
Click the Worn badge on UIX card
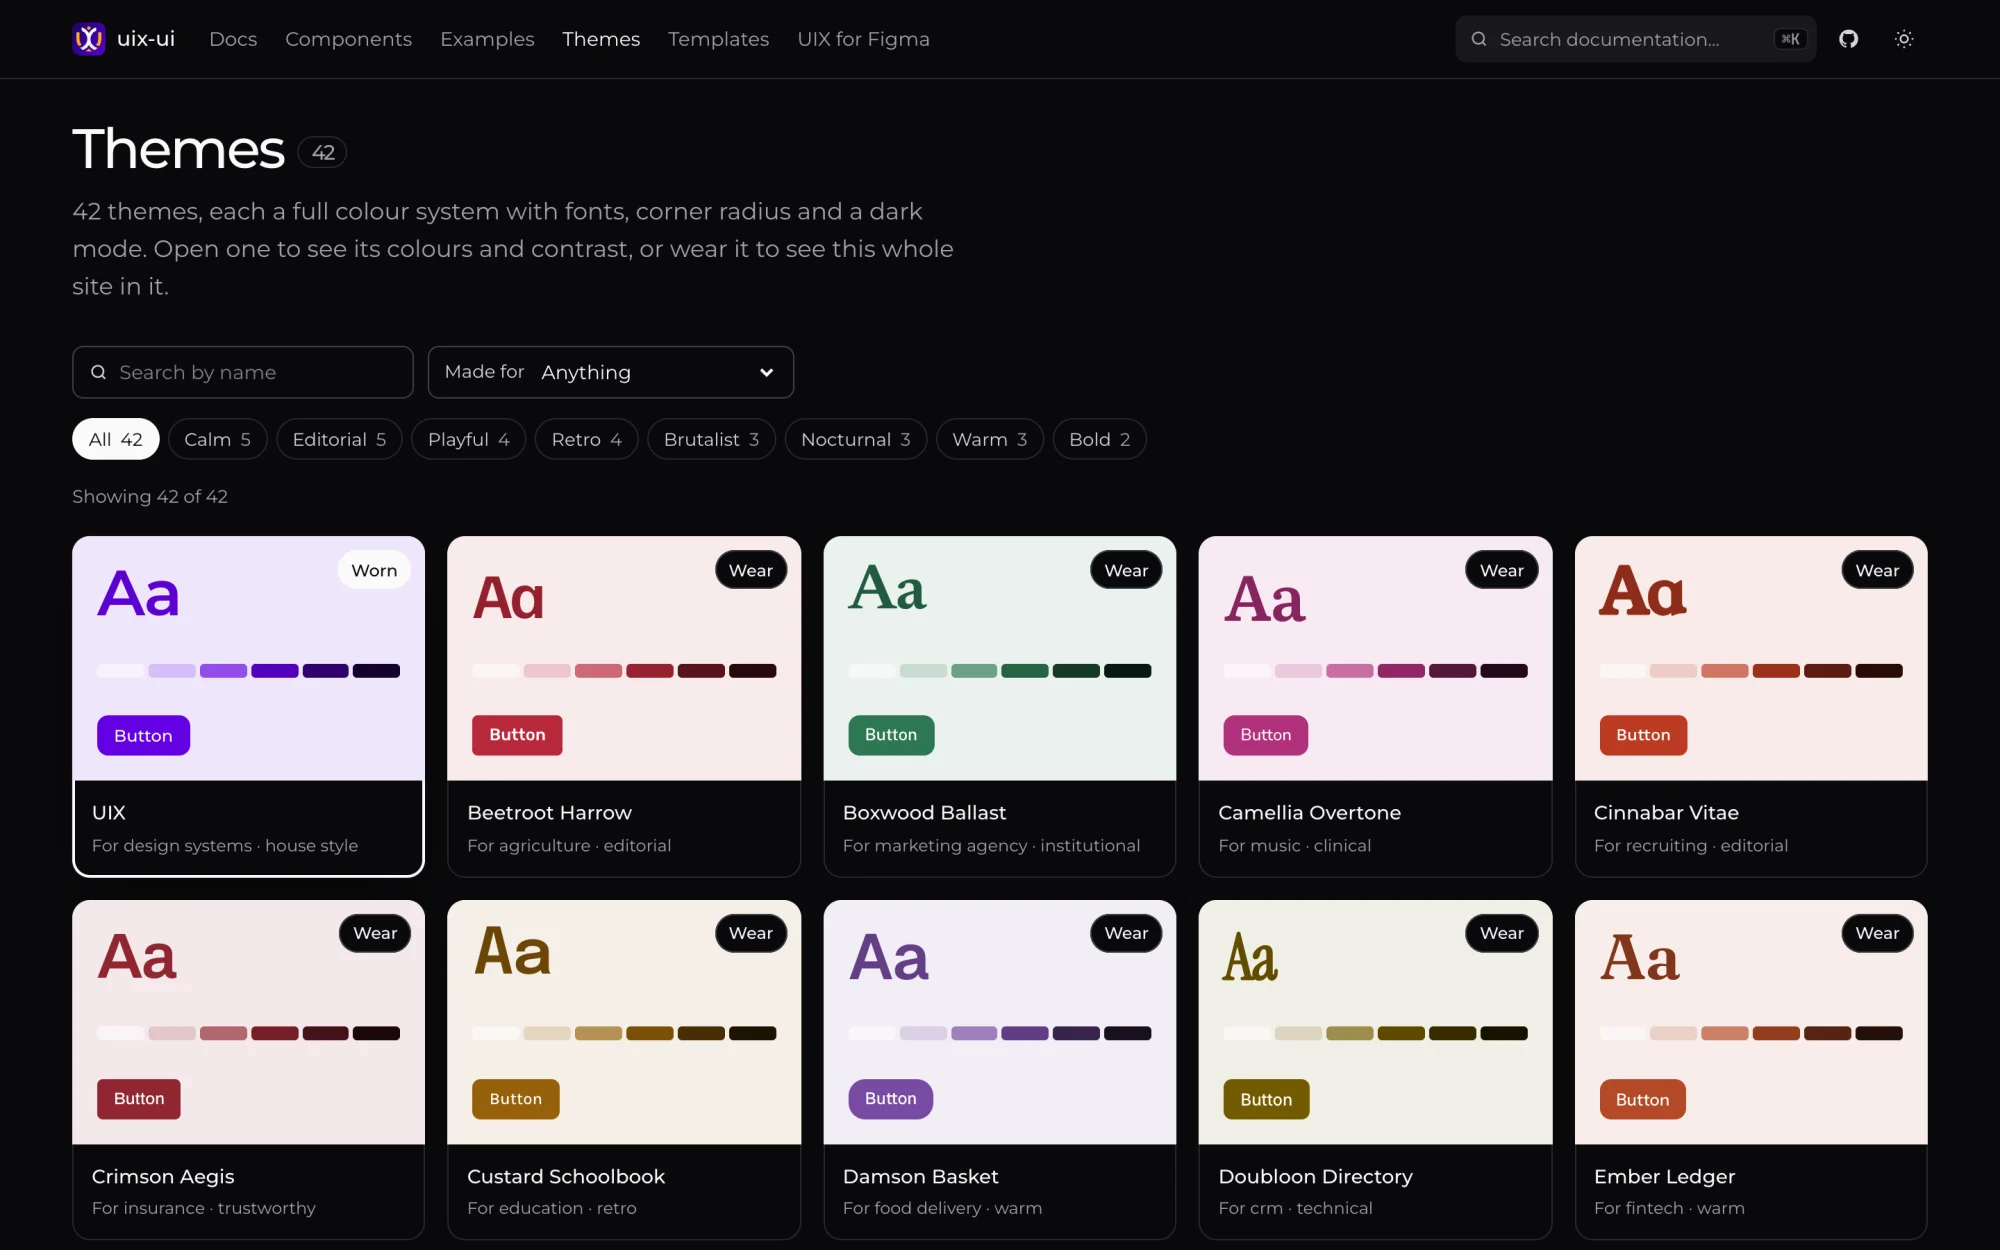(374, 570)
